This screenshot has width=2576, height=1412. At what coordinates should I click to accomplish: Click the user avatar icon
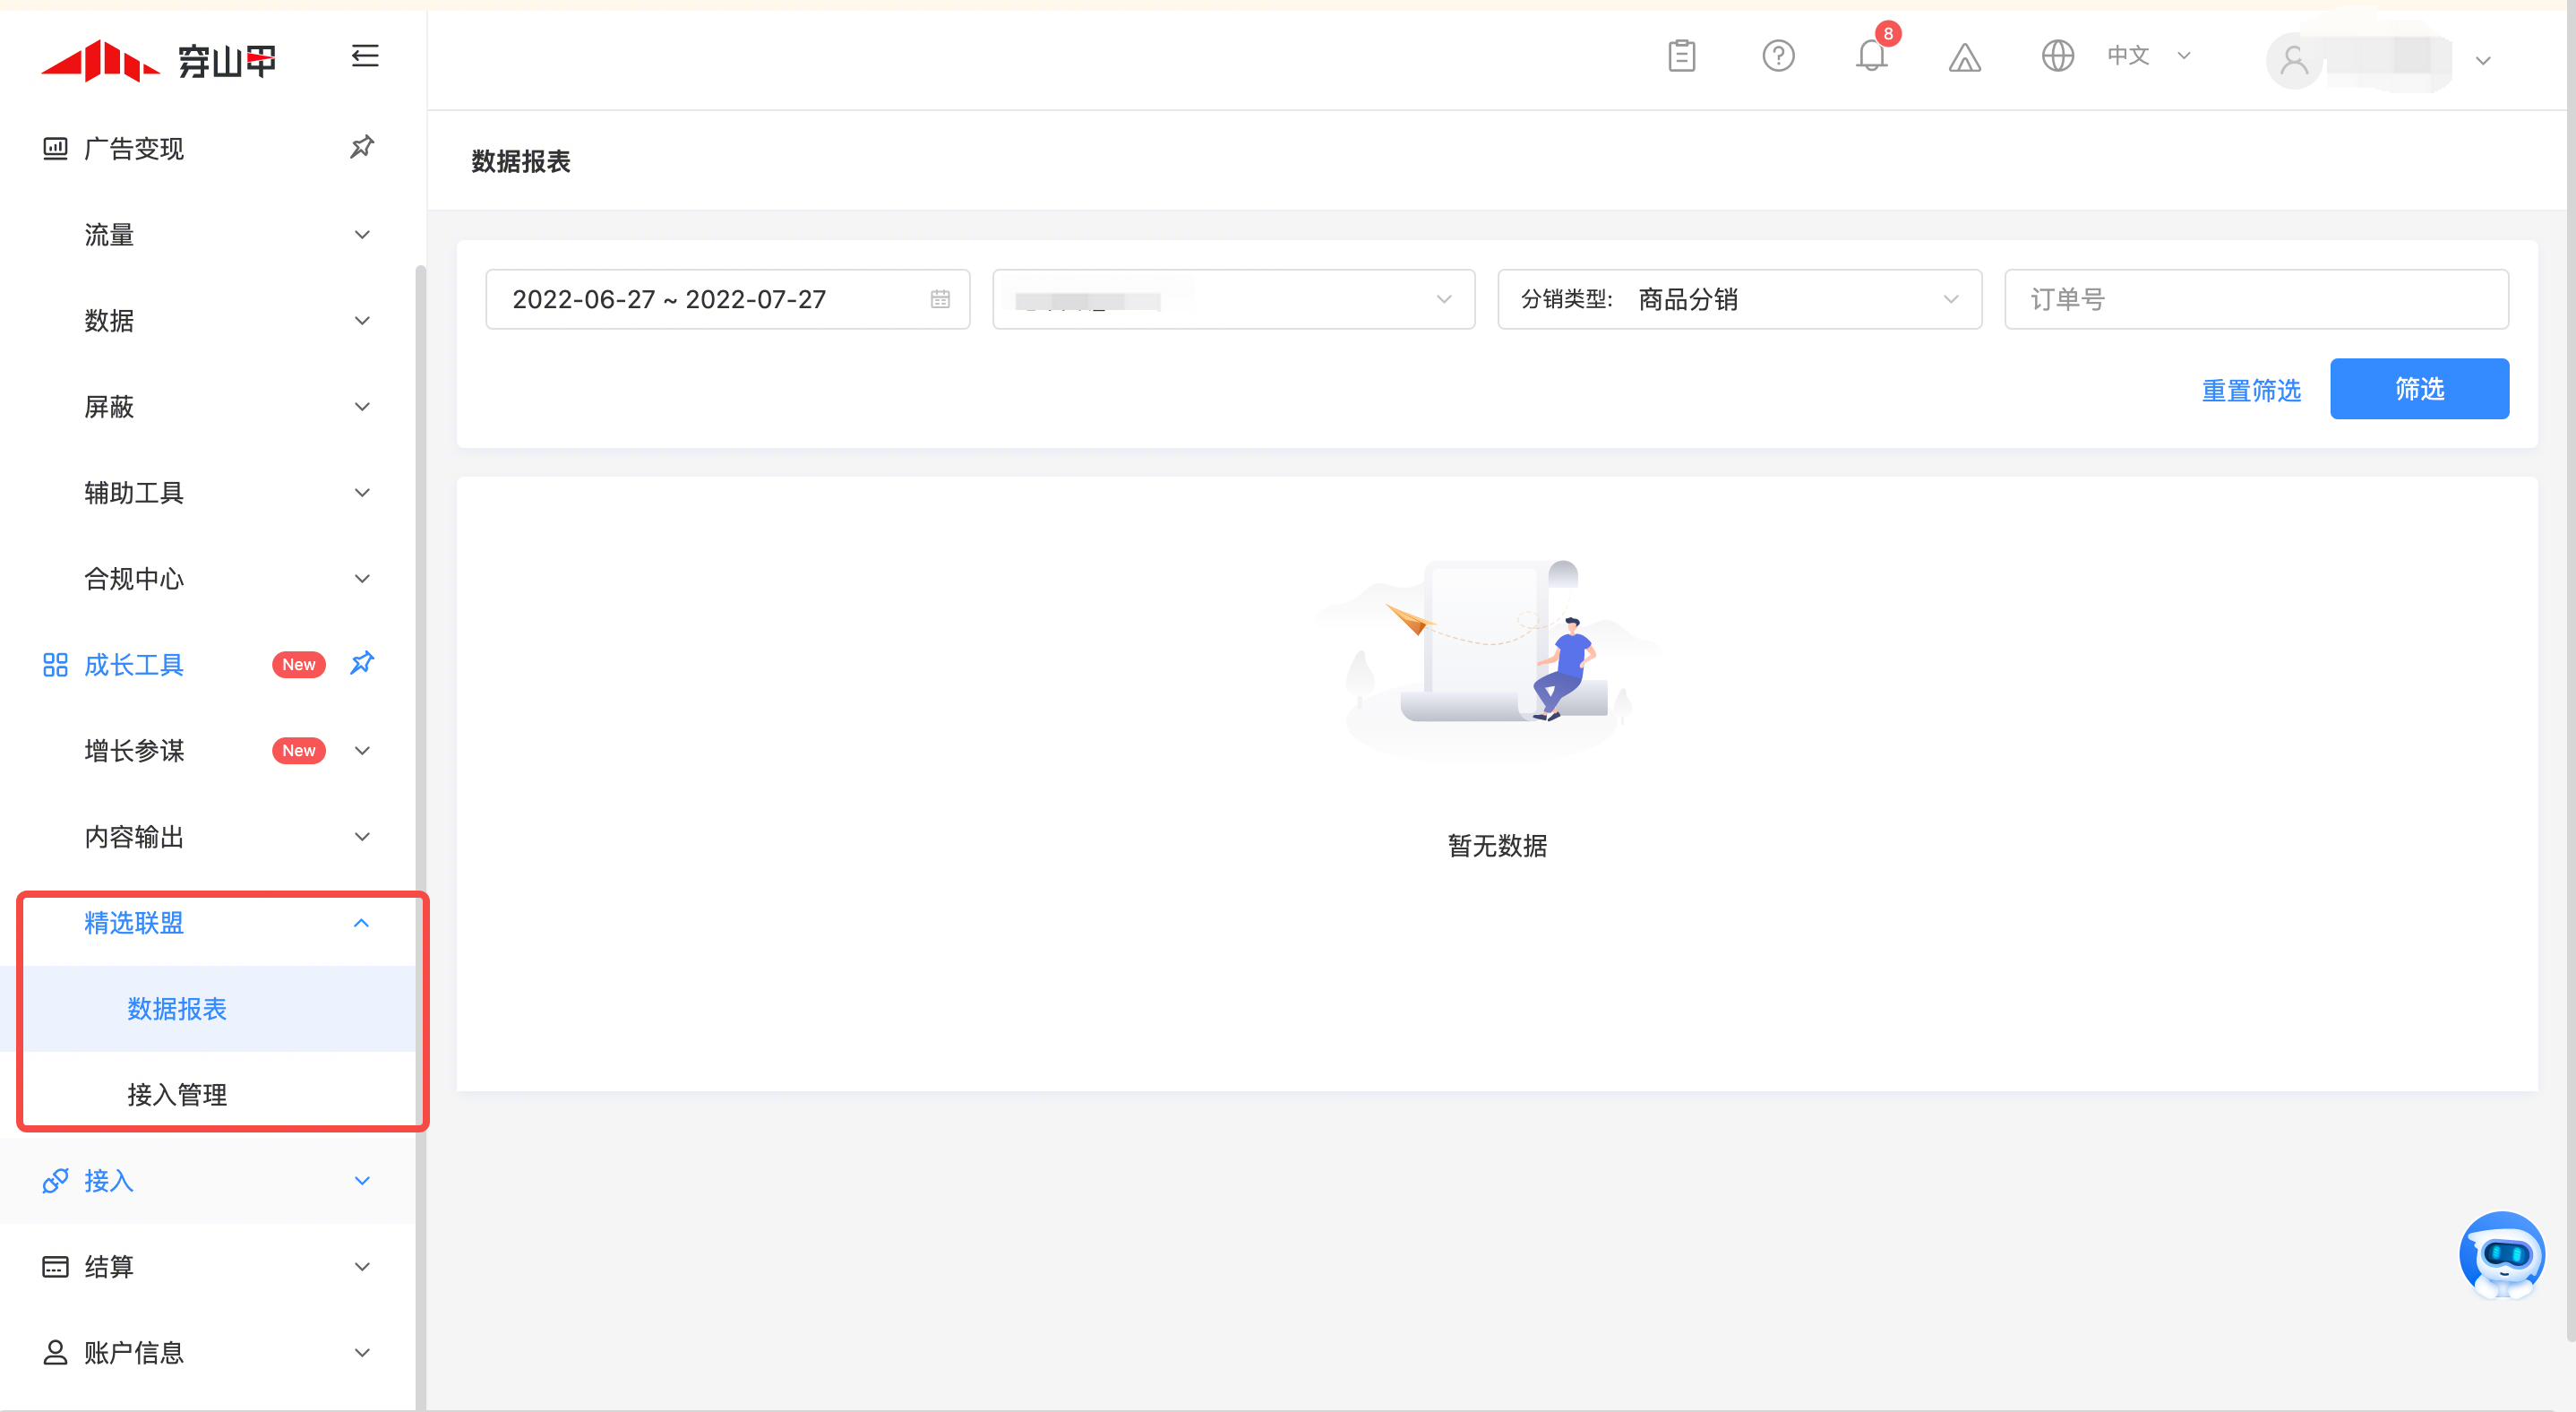point(2293,61)
